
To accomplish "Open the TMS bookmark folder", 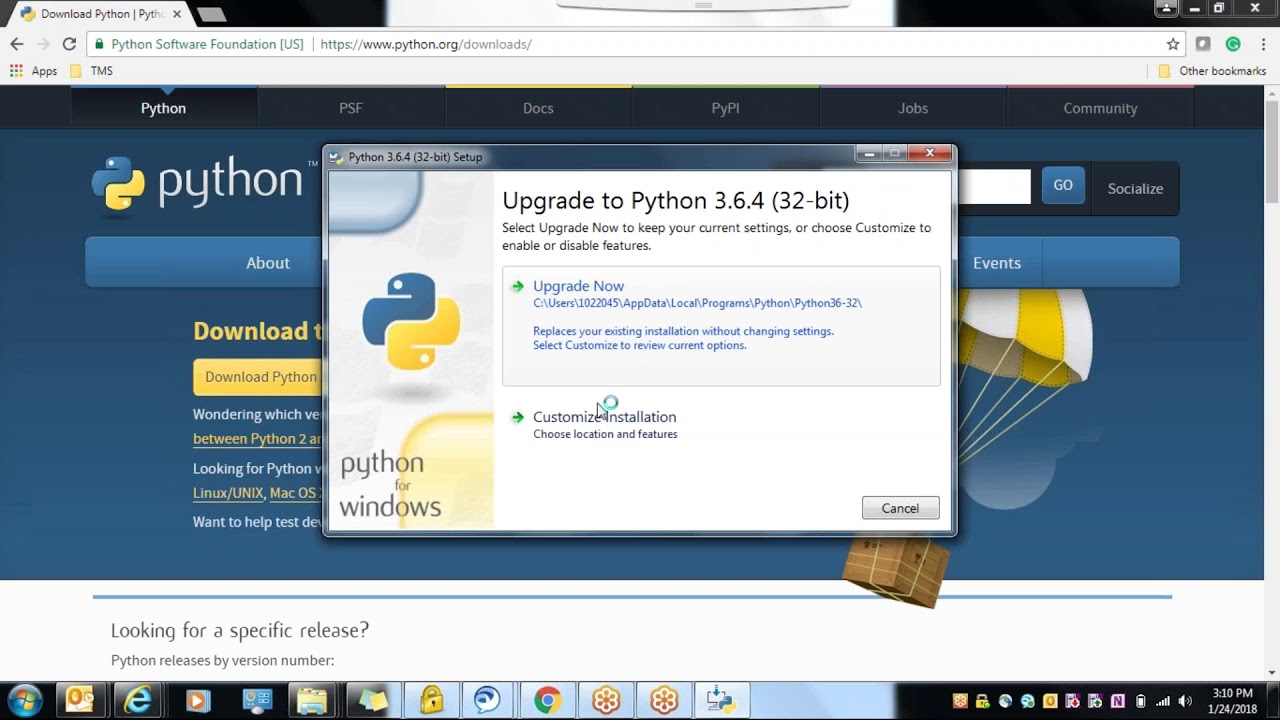I will point(90,71).
